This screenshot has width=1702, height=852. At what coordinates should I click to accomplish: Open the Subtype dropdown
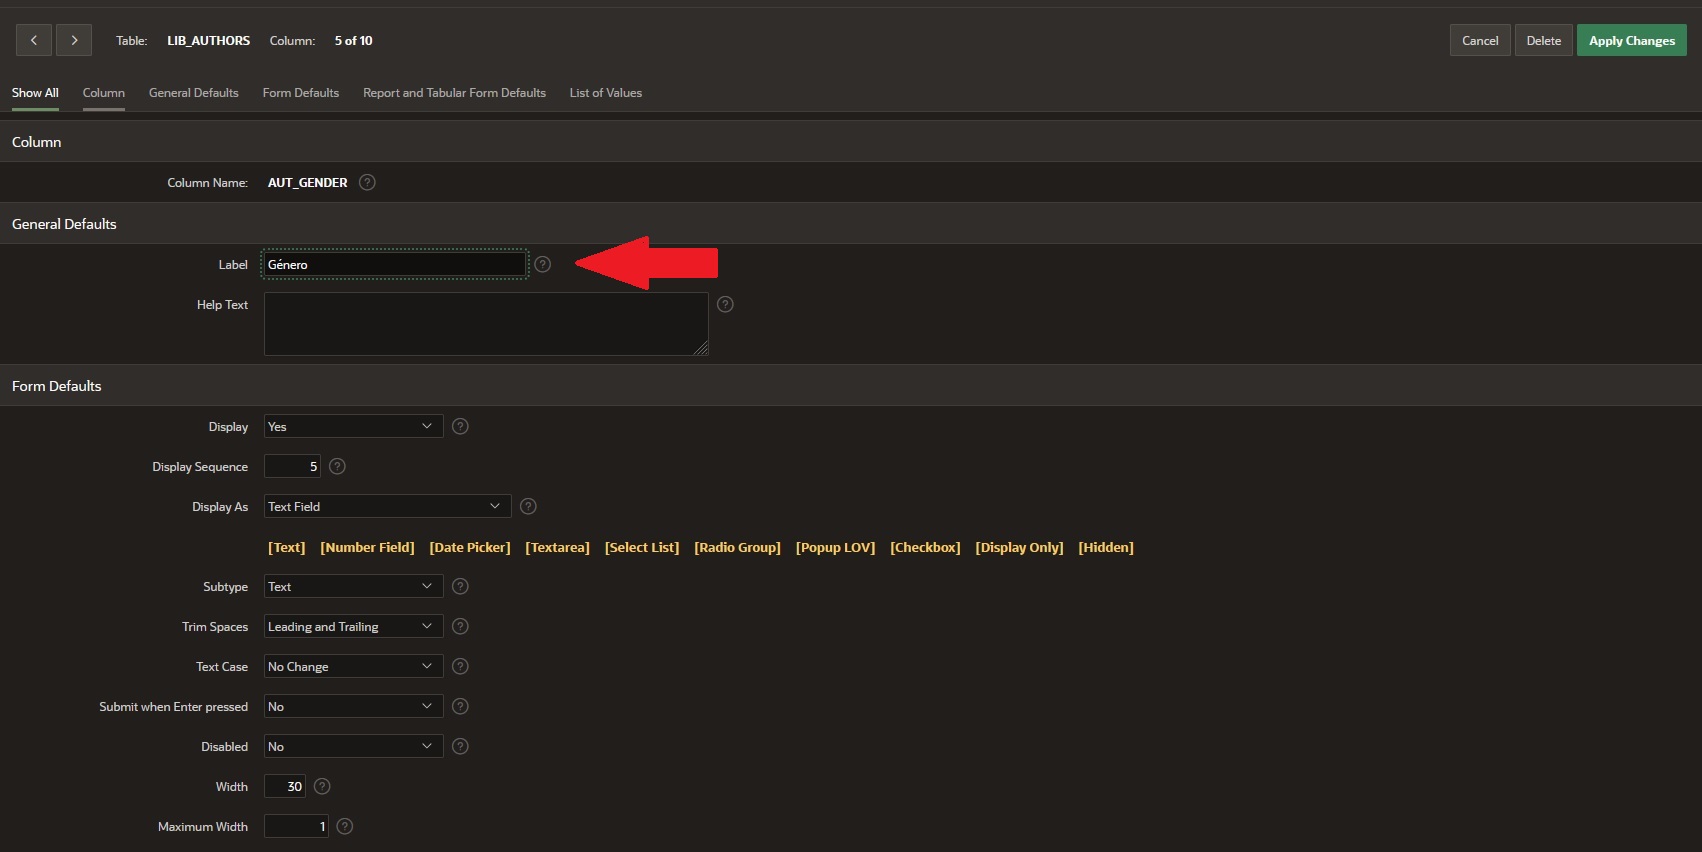[x=353, y=586]
